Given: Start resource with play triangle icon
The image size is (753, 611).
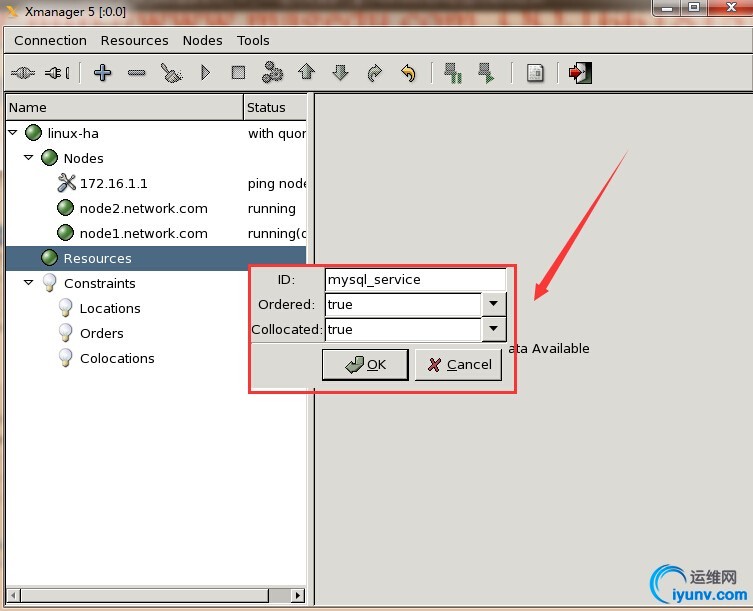Looking at the screenshot, I should 206,73.
